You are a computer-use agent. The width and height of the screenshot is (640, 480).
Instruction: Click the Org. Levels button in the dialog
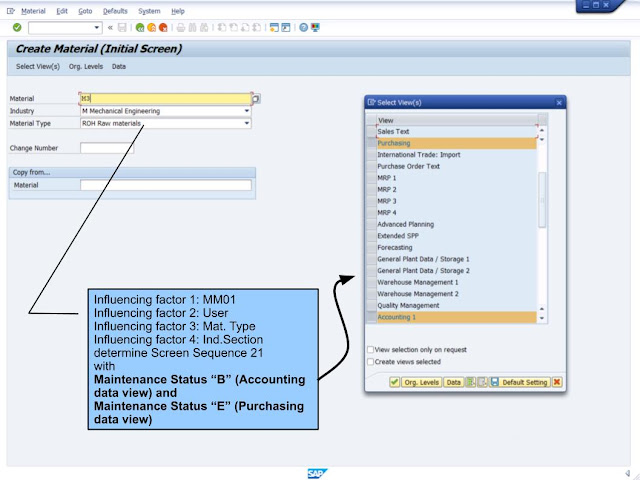pyautogui.click(x=421, y=382)
